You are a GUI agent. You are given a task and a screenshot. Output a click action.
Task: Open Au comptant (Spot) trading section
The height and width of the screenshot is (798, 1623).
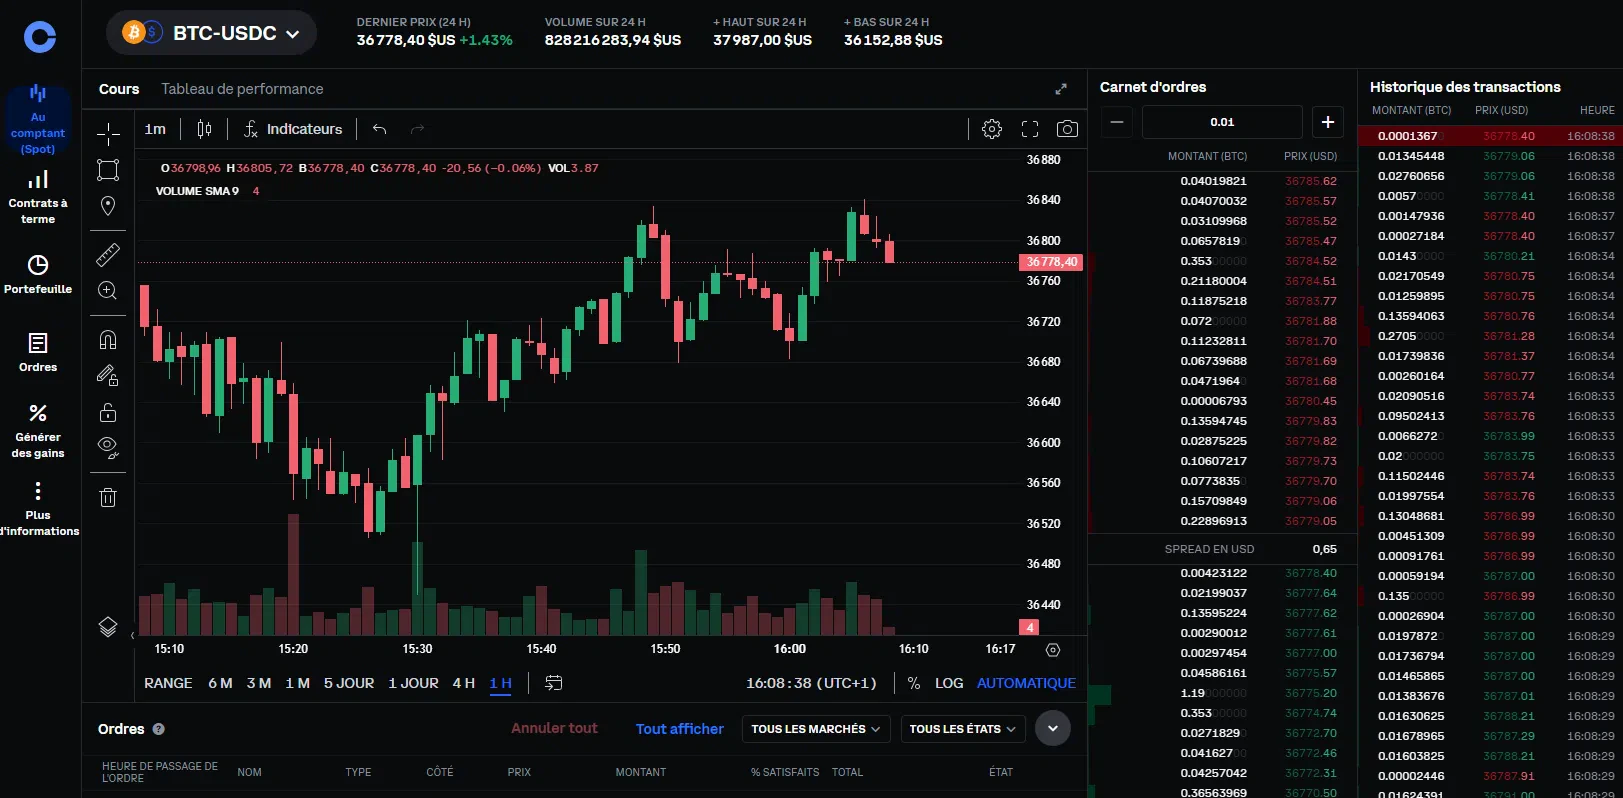38,119
